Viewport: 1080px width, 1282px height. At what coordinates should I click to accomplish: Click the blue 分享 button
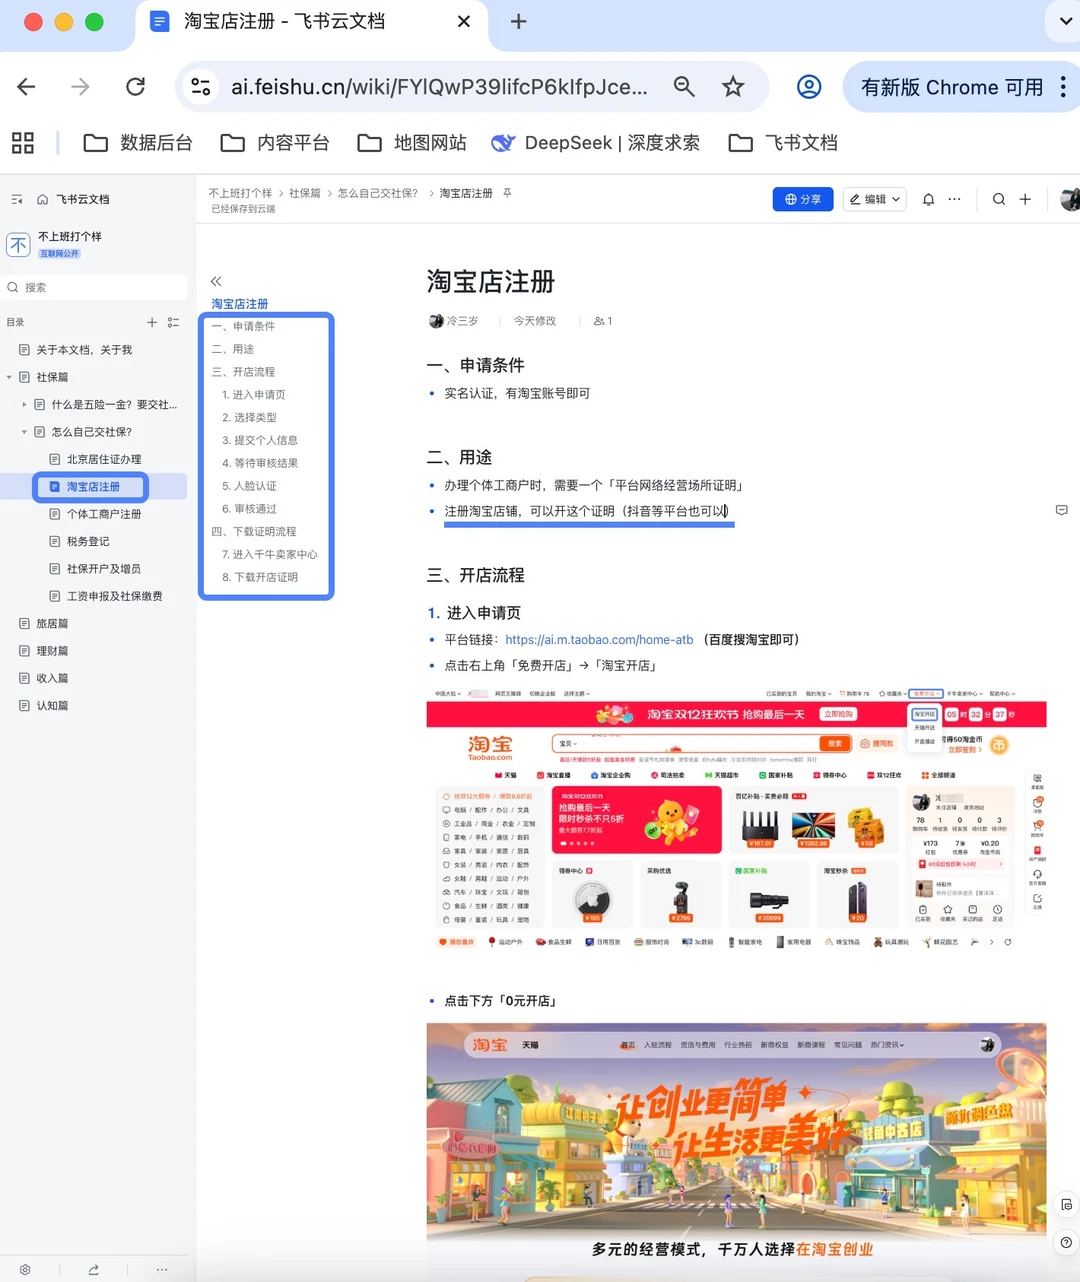click(803, 199)
